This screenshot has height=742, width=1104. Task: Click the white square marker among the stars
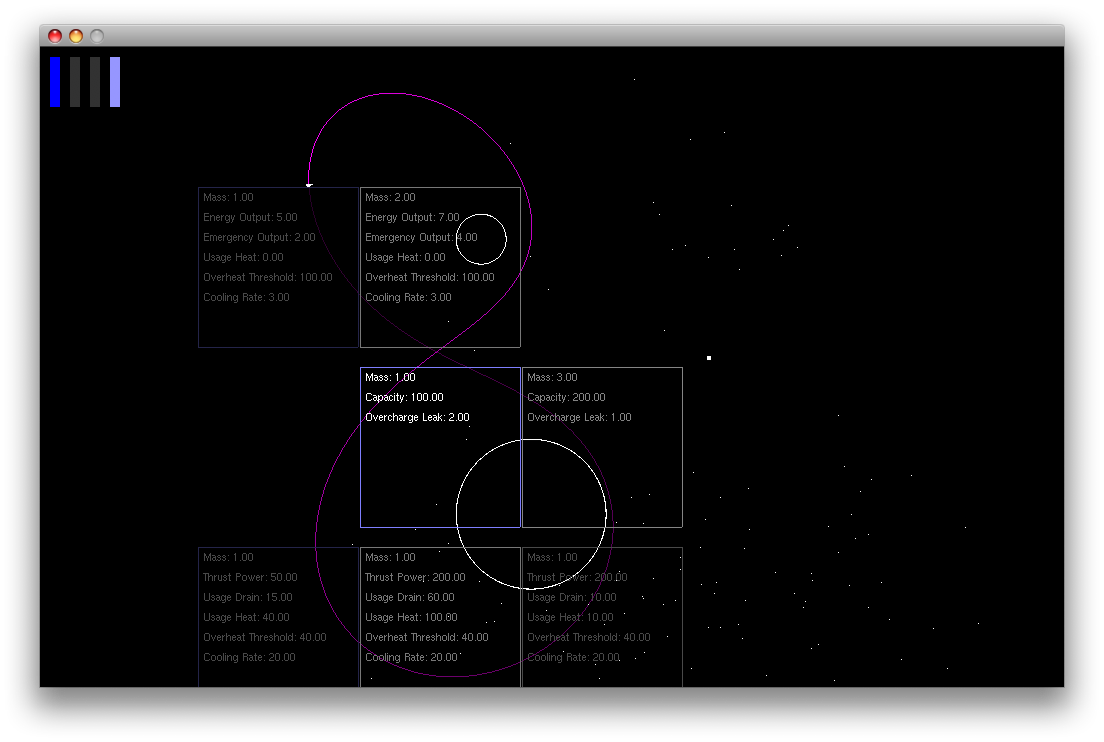(709, 358)
